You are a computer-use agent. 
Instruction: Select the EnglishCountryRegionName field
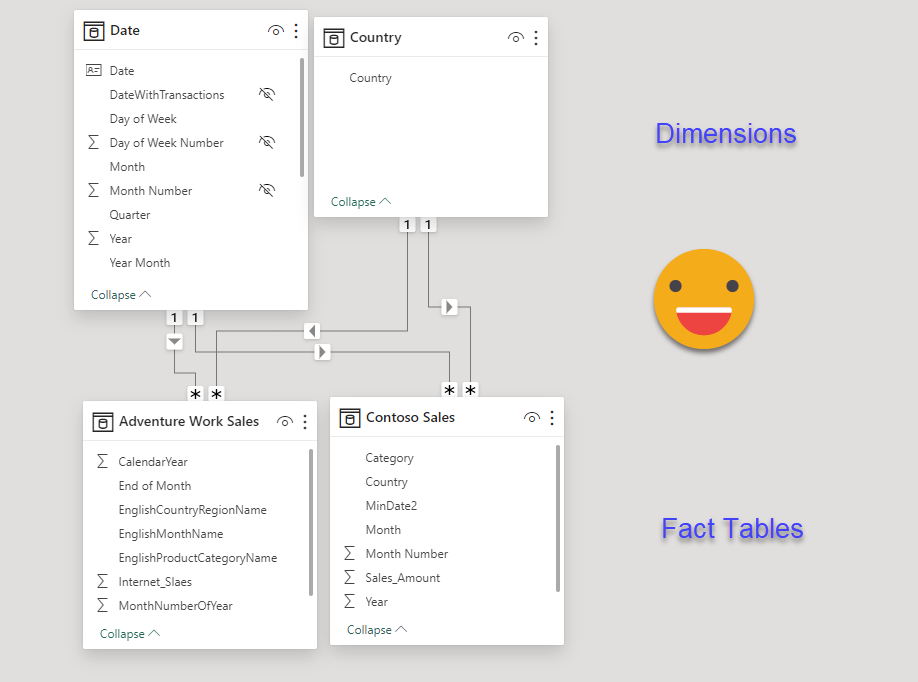coord(193,510)
